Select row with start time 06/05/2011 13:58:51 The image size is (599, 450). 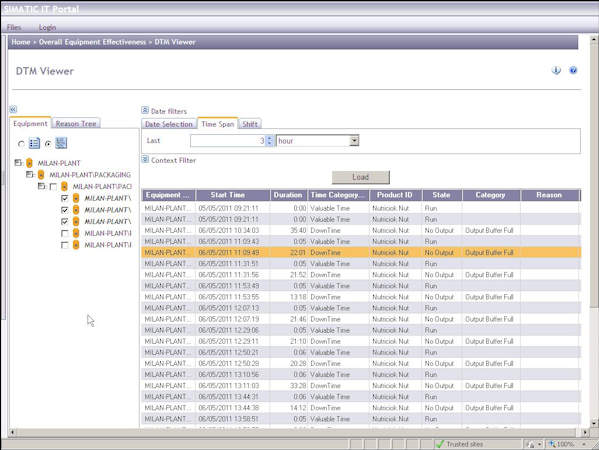[x=361, y=419]
